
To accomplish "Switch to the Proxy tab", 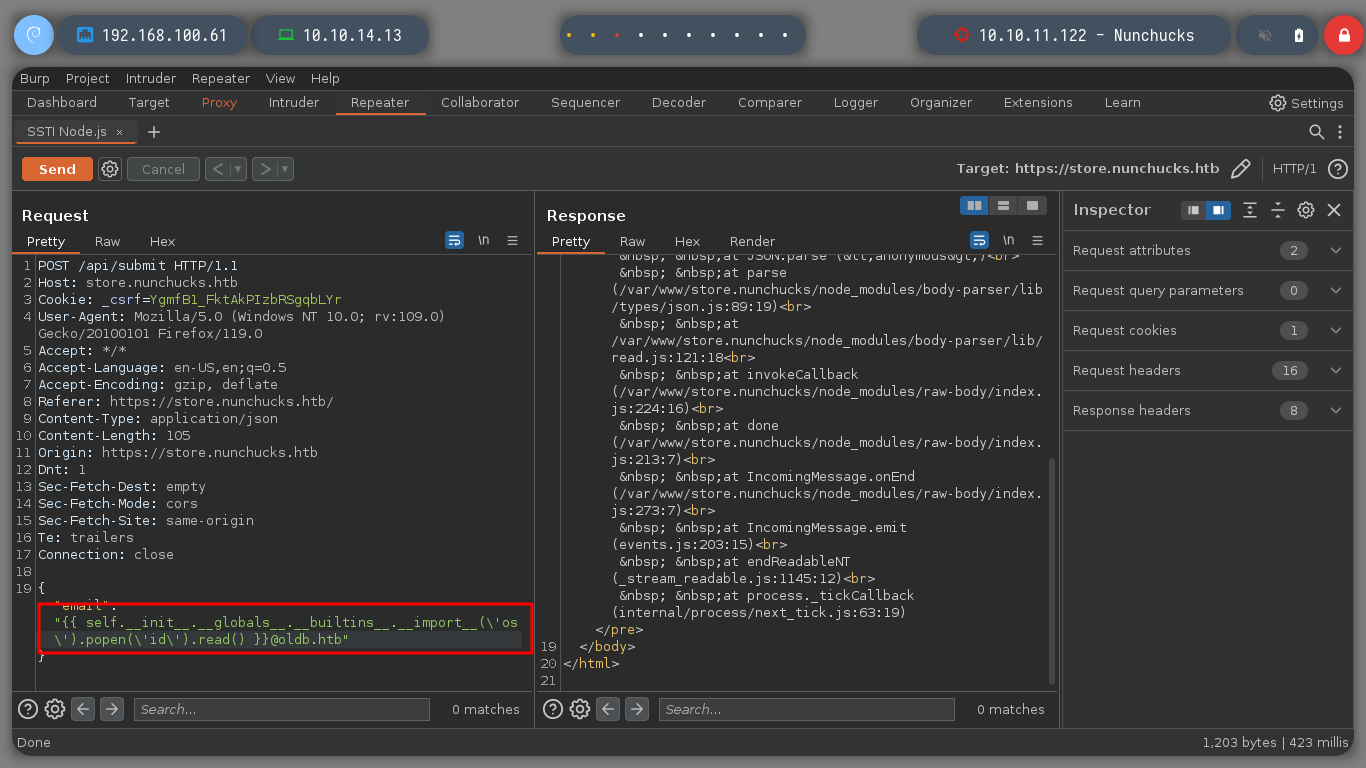I will coord(219,102).
